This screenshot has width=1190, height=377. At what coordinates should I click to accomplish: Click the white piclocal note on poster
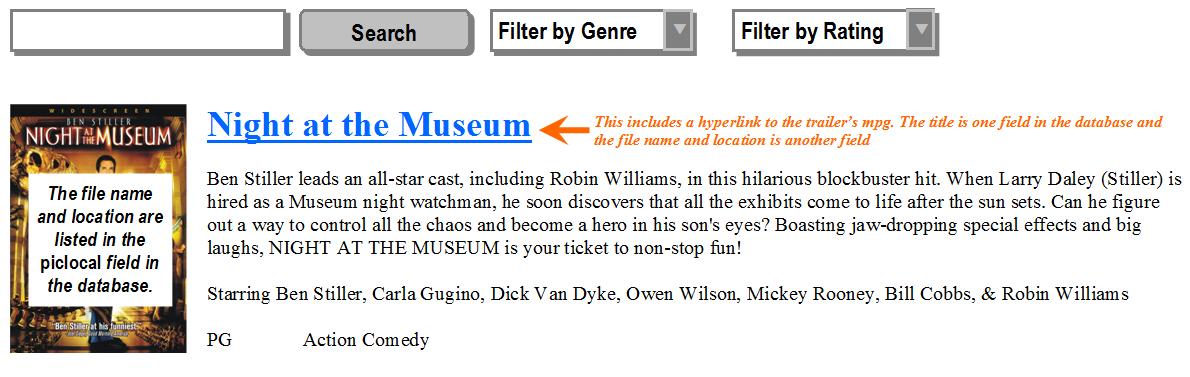pos(100,240)
